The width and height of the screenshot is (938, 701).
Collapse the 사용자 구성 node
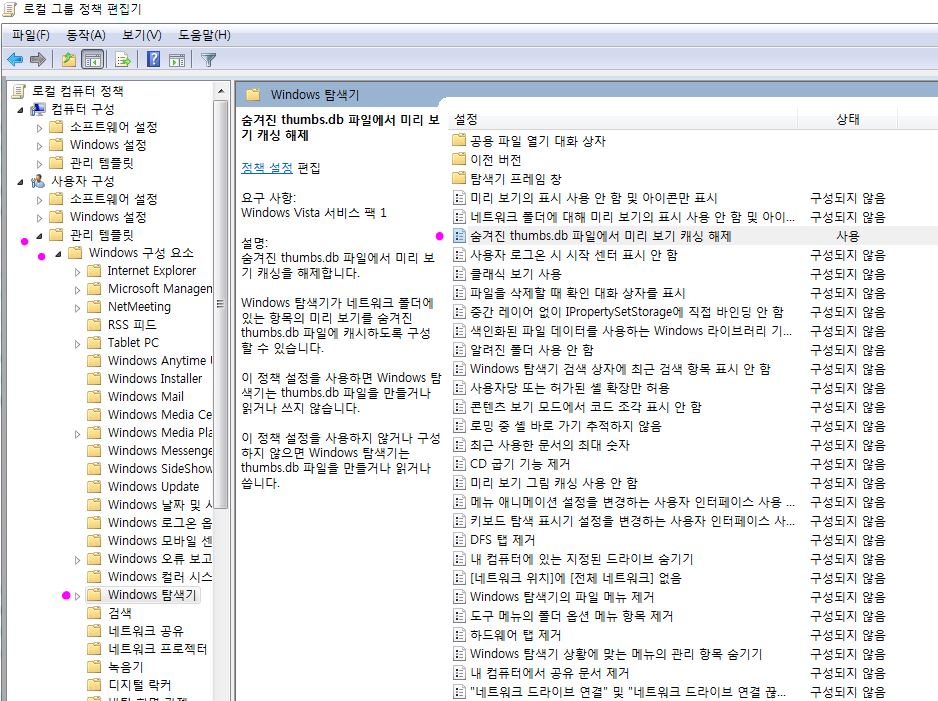pos(21,181)
